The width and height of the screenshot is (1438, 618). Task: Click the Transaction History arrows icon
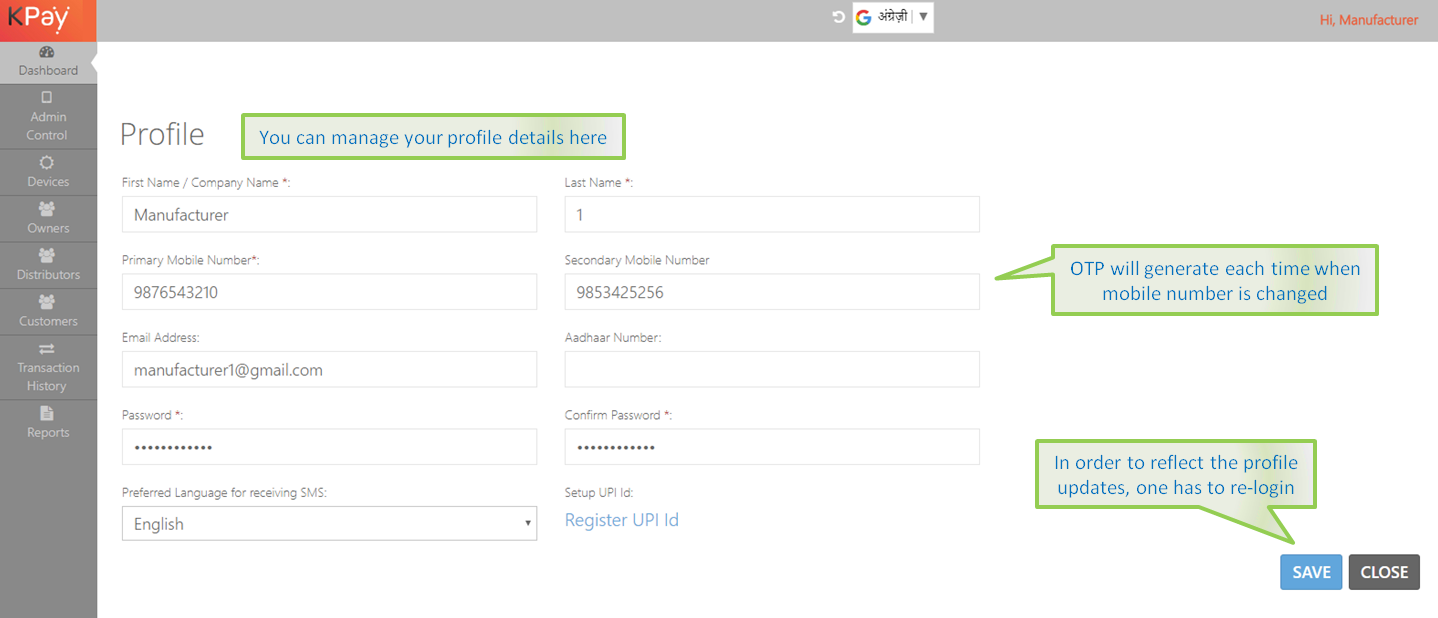click(47, 349)
